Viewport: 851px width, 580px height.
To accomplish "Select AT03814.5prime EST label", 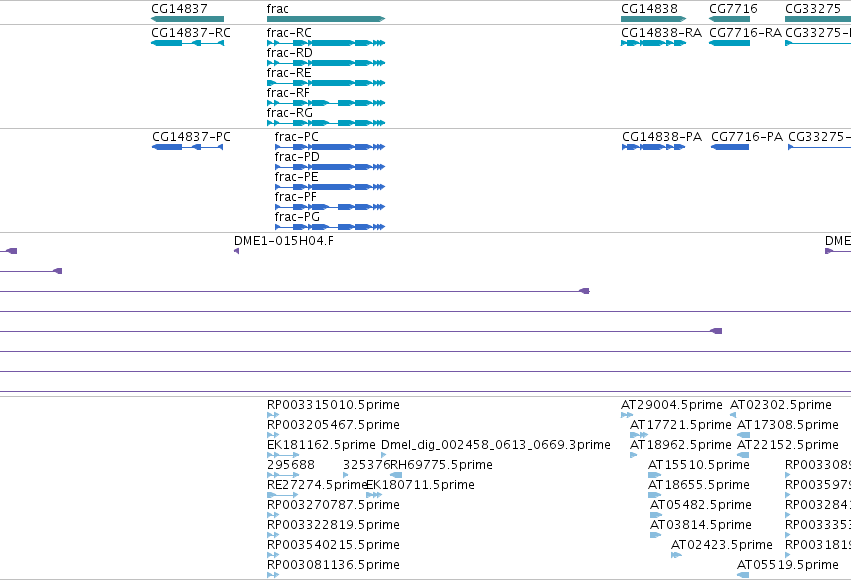I will [x=701, y=525].
